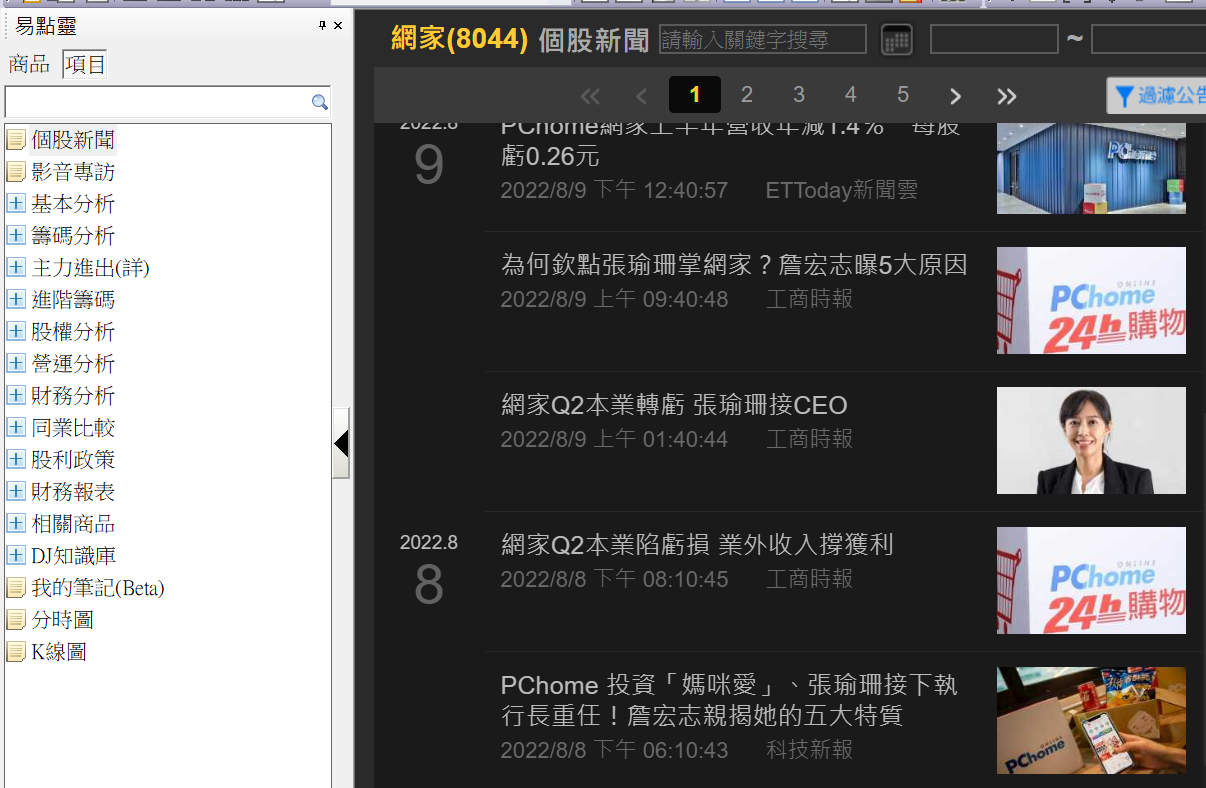Click the search magnifier in sidebar
Screen dimensions: 1206x788
click(319, 102)
